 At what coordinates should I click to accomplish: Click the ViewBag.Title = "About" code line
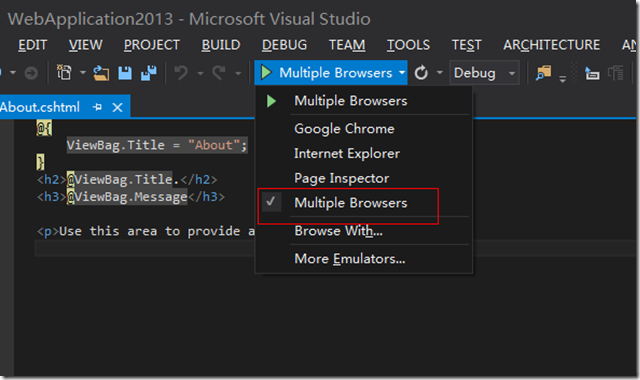157,145
